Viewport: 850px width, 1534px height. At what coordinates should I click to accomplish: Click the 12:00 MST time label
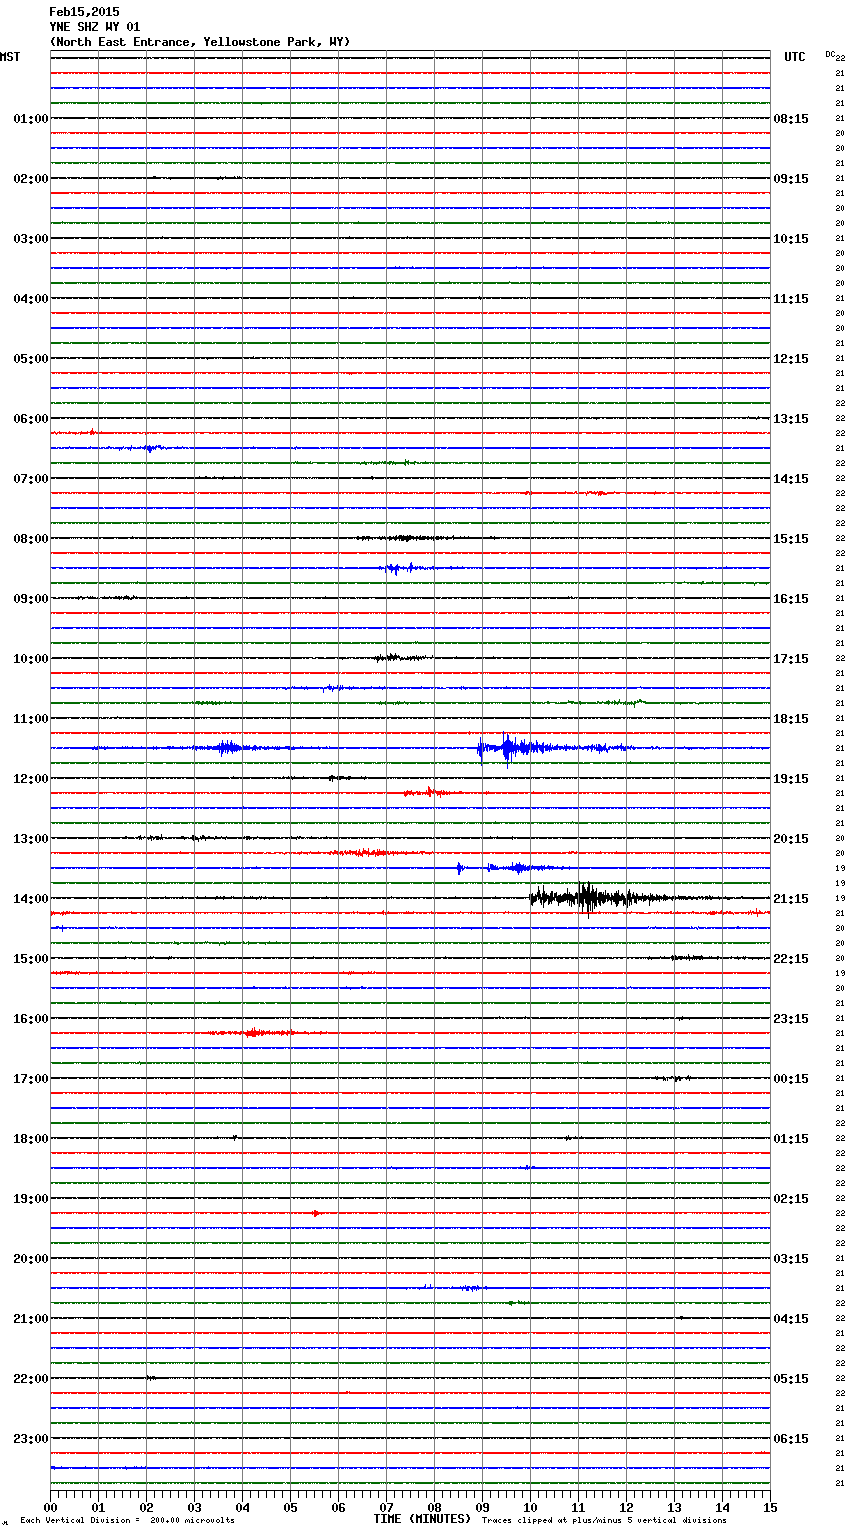tap(30, 779)
